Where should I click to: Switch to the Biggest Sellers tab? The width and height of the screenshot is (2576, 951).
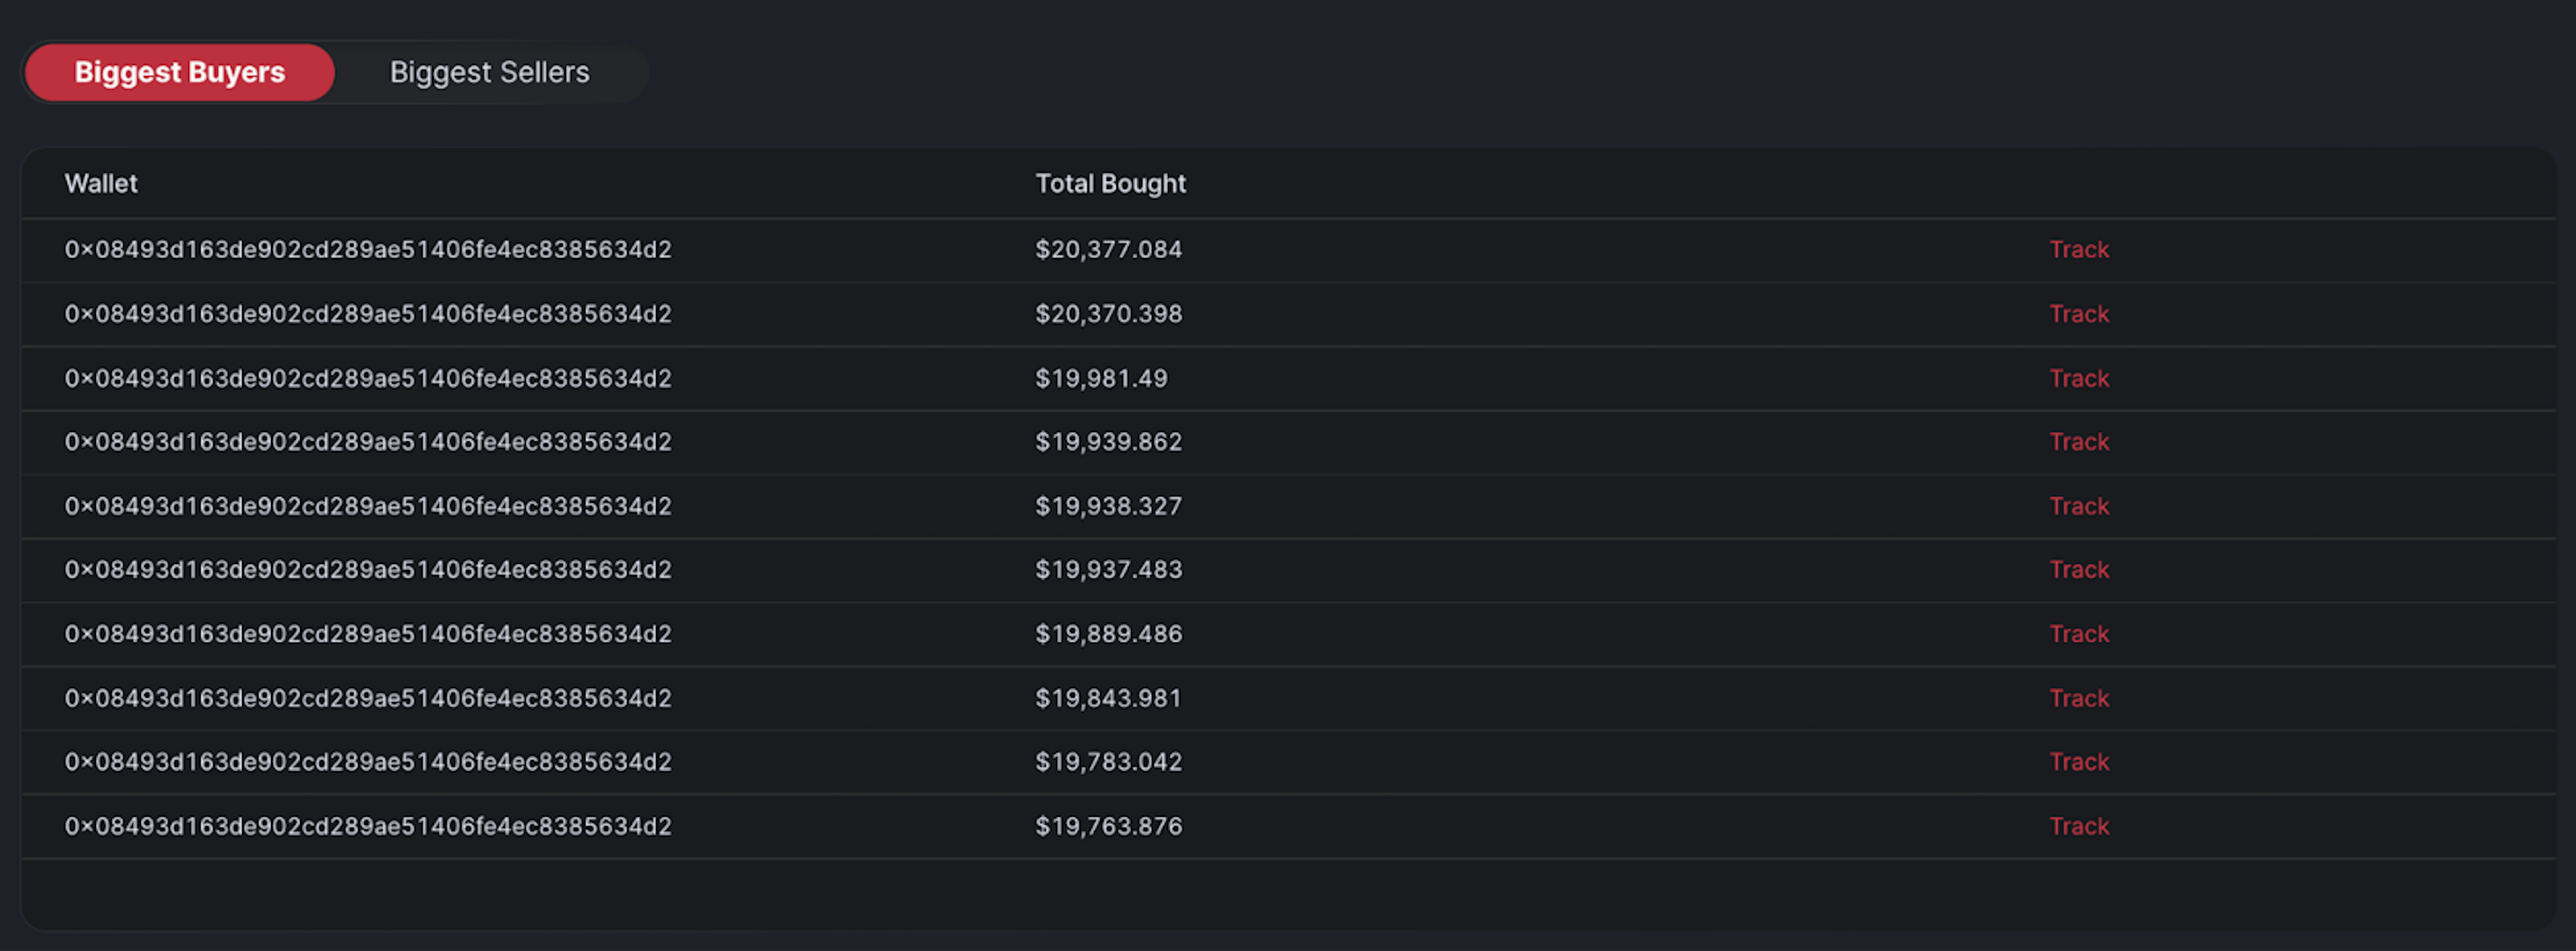489,72
